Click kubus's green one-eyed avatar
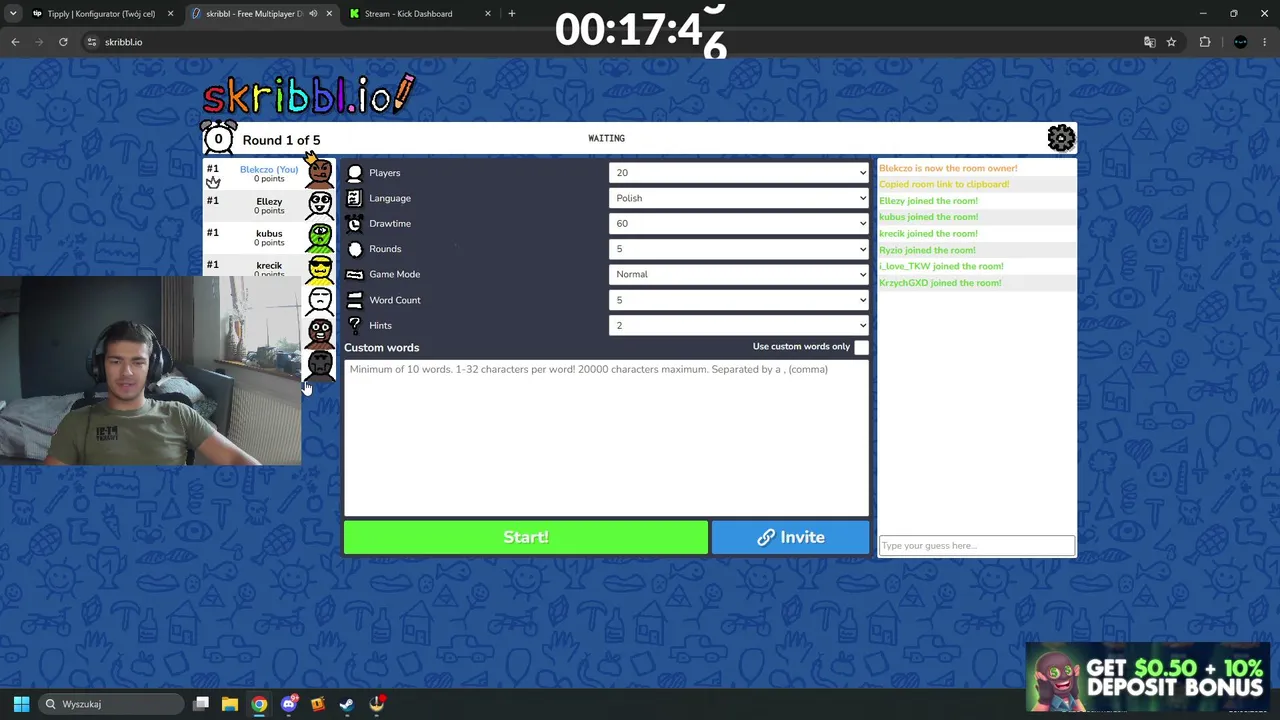 pos(320,237)
